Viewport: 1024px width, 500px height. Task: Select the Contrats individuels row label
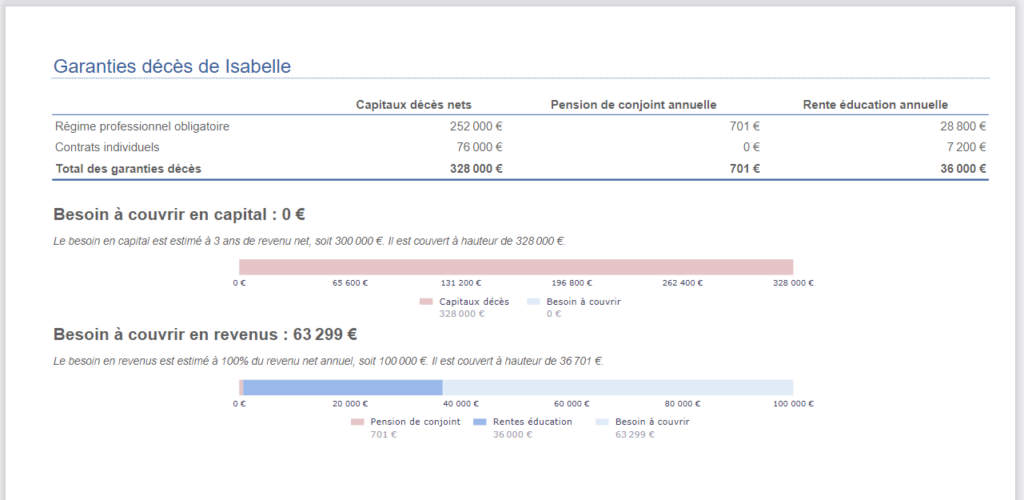click(x=106, y=148)
